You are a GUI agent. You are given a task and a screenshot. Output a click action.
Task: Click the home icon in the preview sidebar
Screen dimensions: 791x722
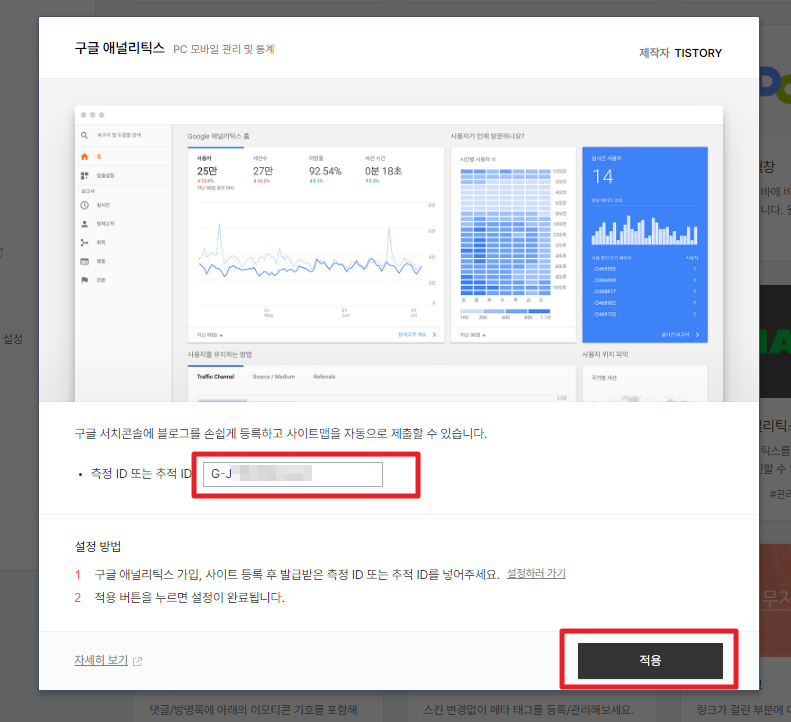(84, 157)
